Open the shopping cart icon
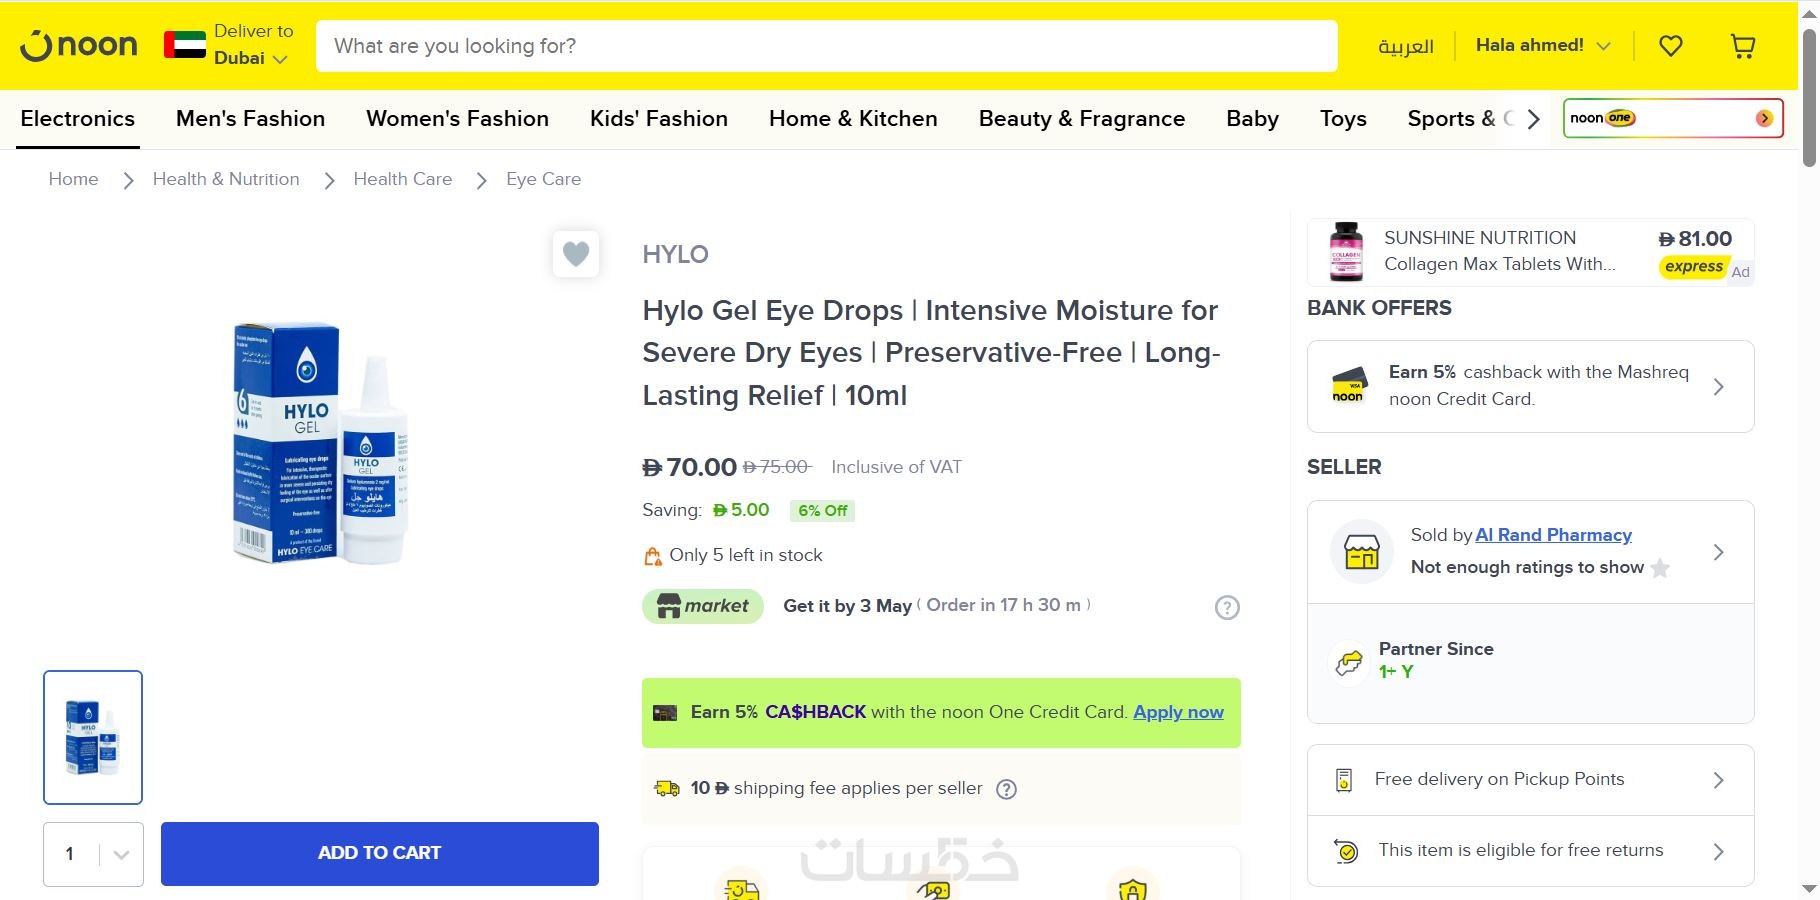Image resolution: width=1820 pixels, height=900 pixels. coord(1742,46)
